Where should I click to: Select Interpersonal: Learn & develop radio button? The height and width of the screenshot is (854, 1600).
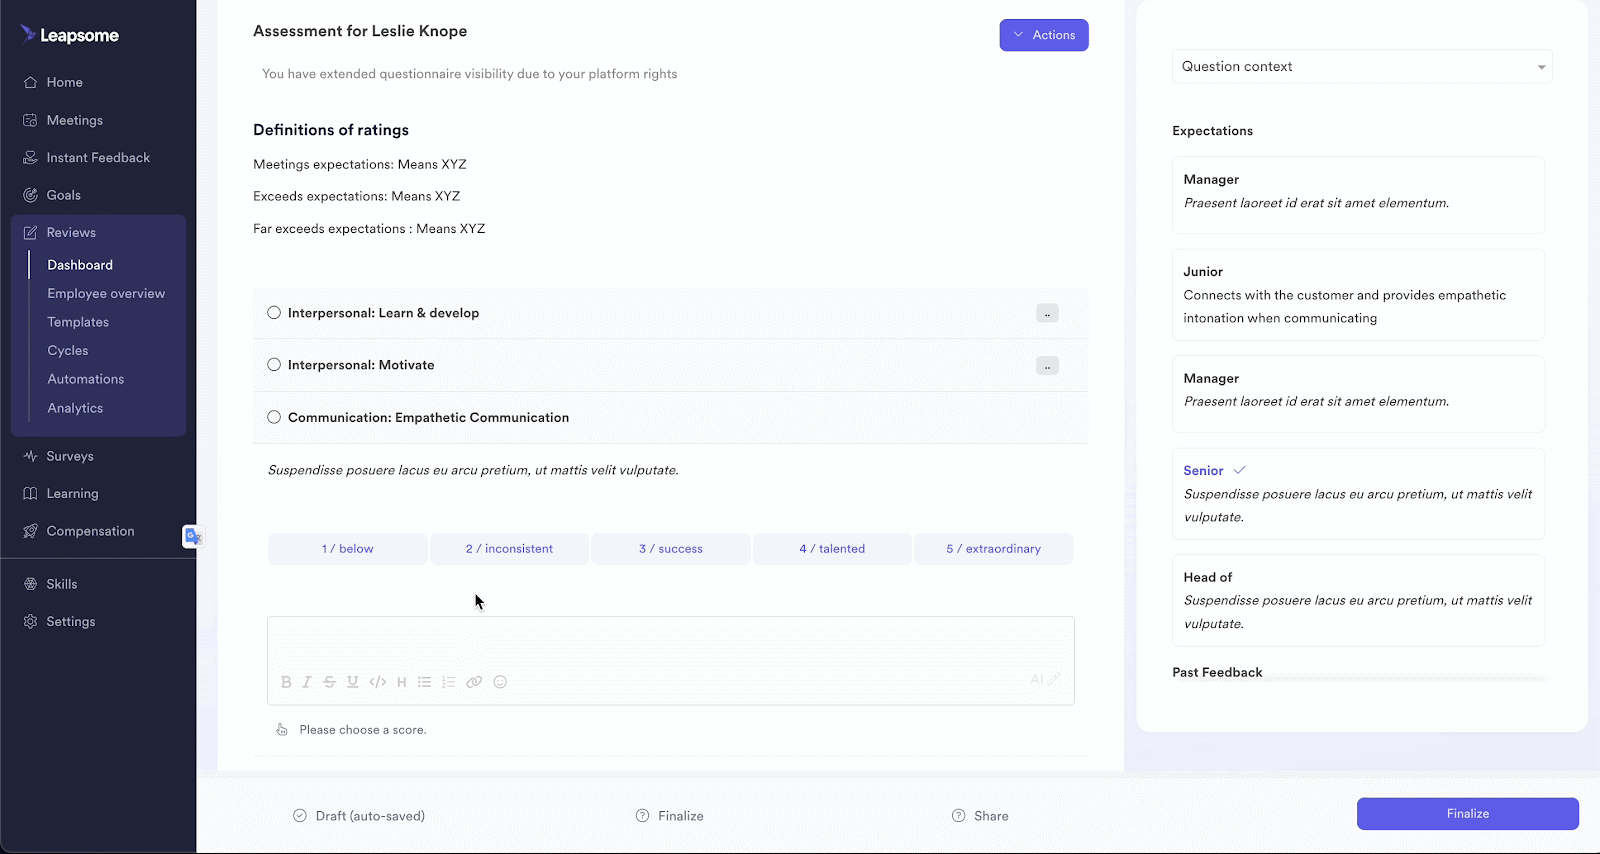(x=274, y=313)
